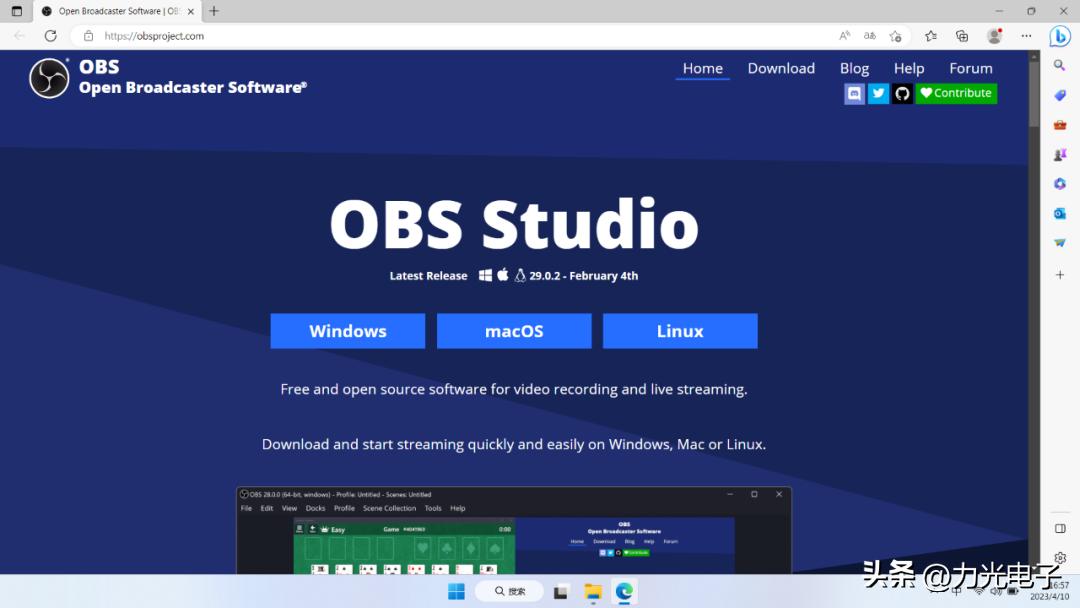
Task: Open the favorites list icon
Action: (931, 36)
